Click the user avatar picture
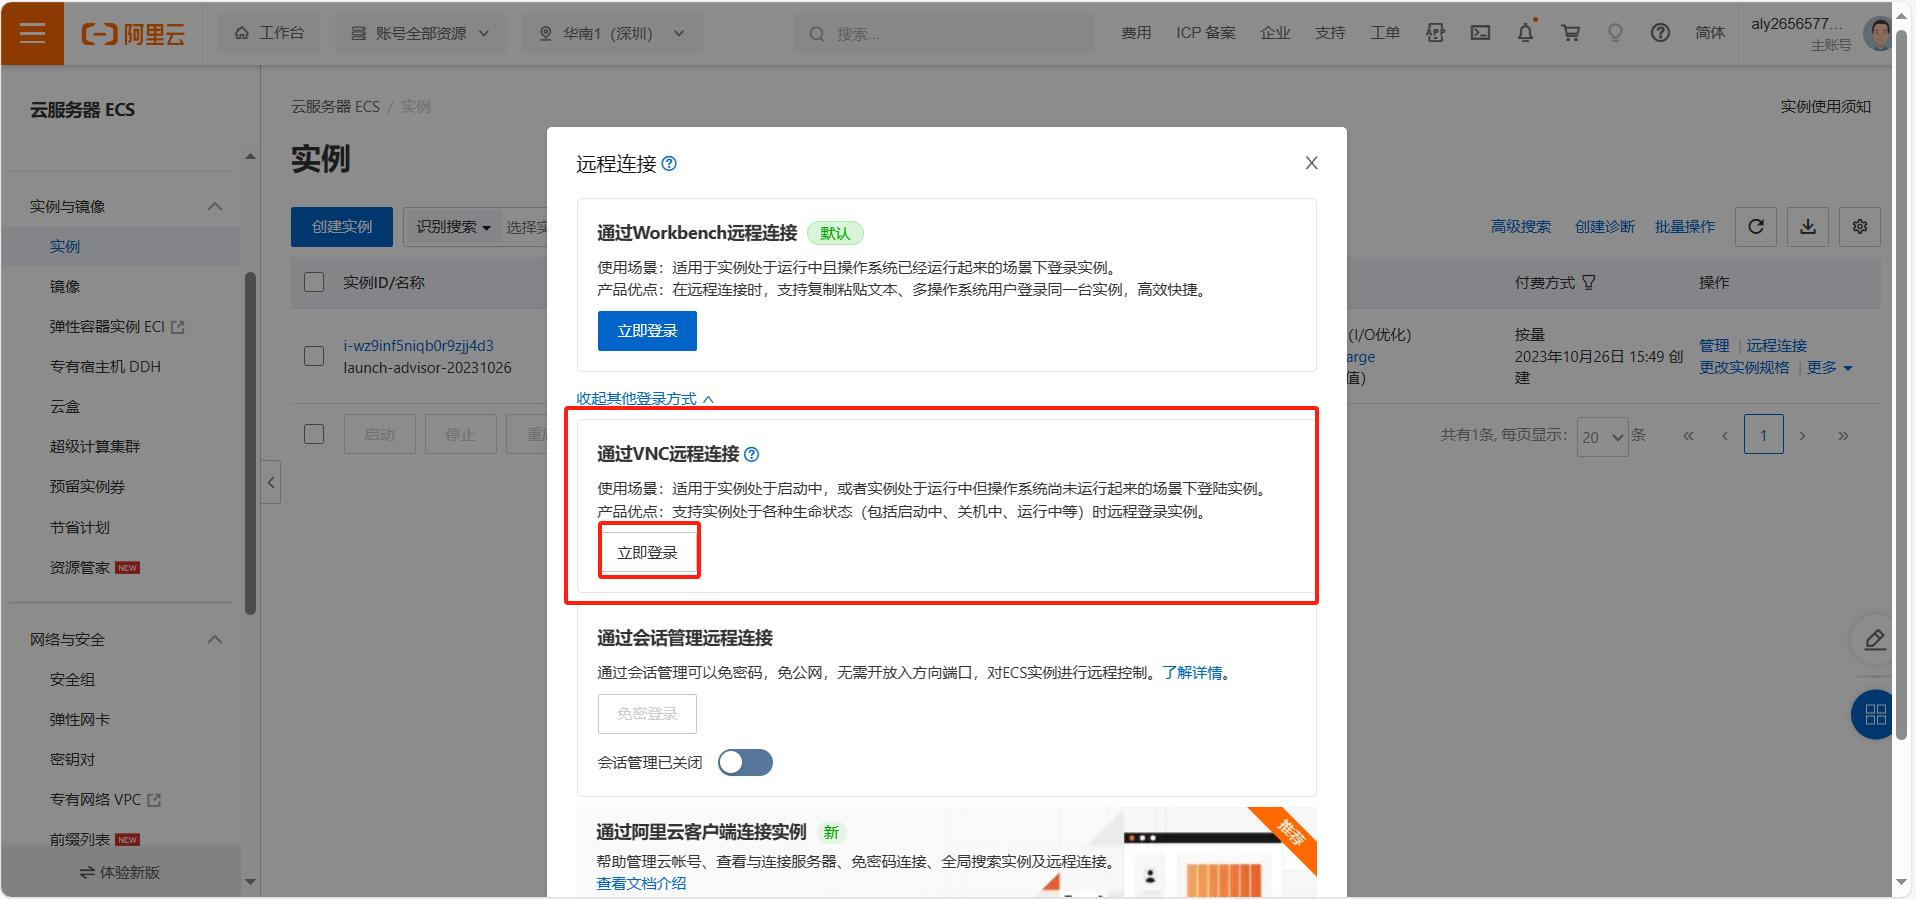This screenshot has width=1916, height=899. [1877, 33]
